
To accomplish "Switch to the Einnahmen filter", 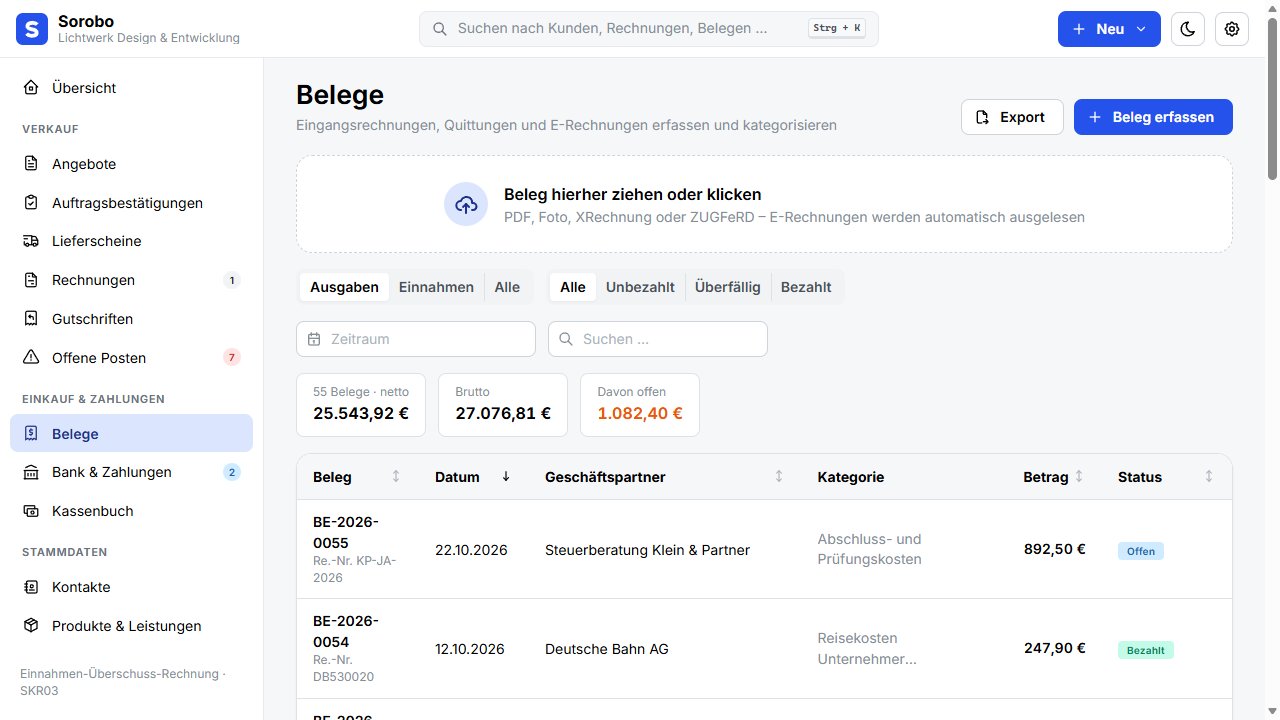I will (436, 287).
